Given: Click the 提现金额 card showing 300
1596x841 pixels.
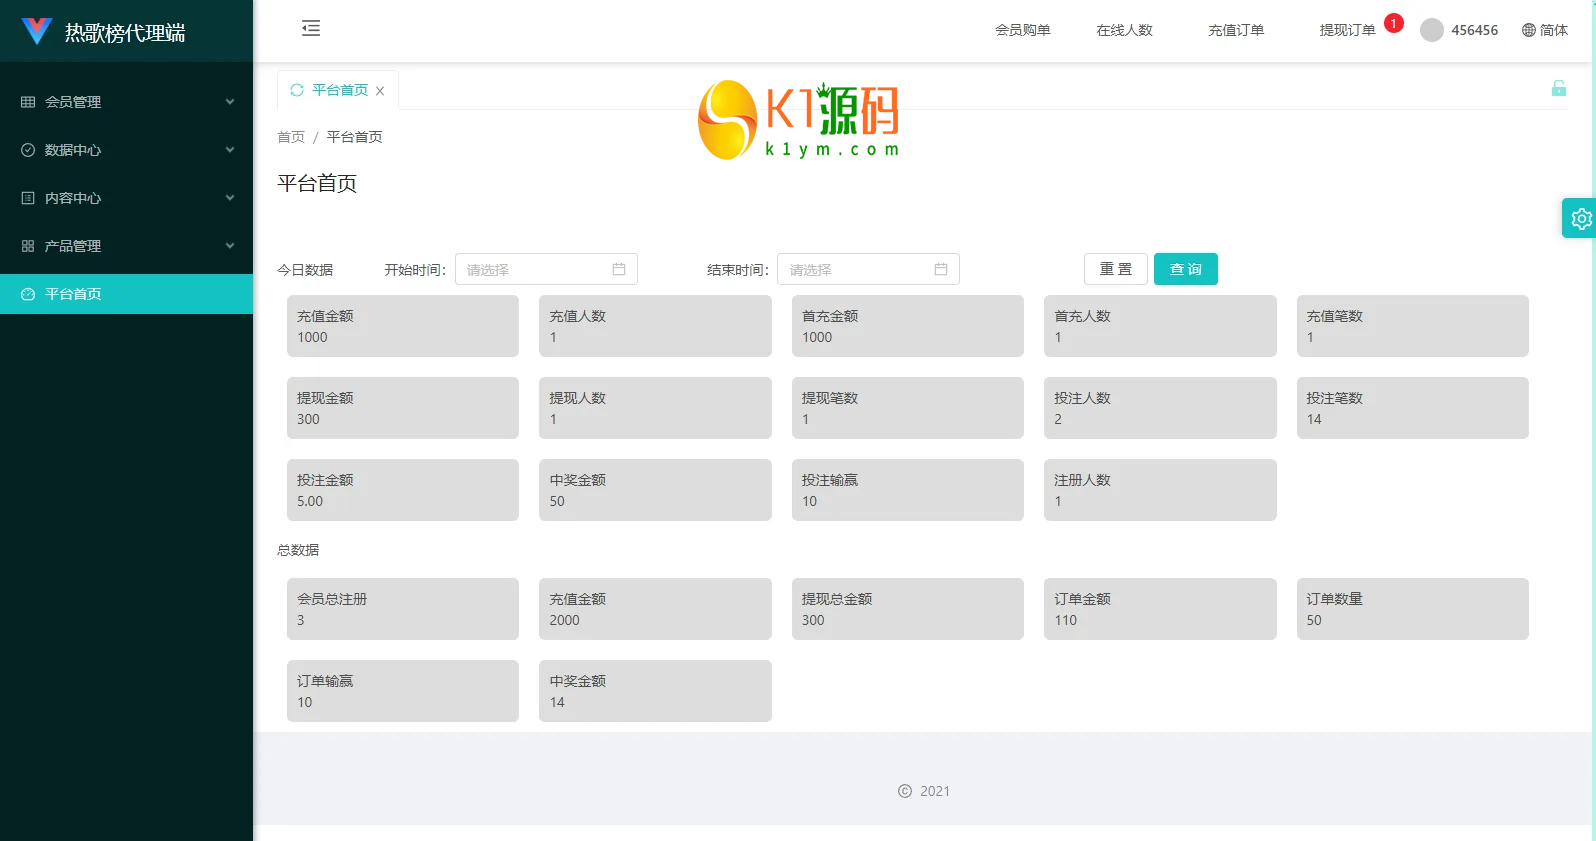Looking at the screenshot, I should (403, 408).
